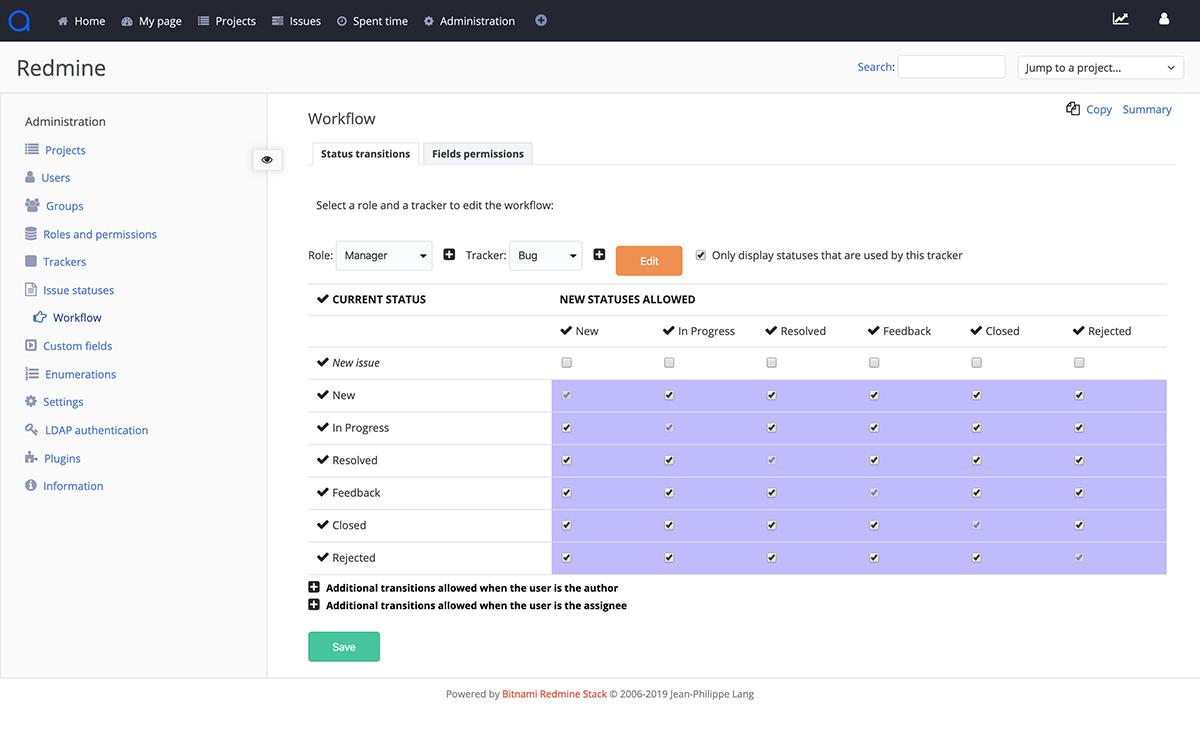Click the Enumerations list icon in the sidebar
This screenshot has width=1200, height=750.
point(32,373)
